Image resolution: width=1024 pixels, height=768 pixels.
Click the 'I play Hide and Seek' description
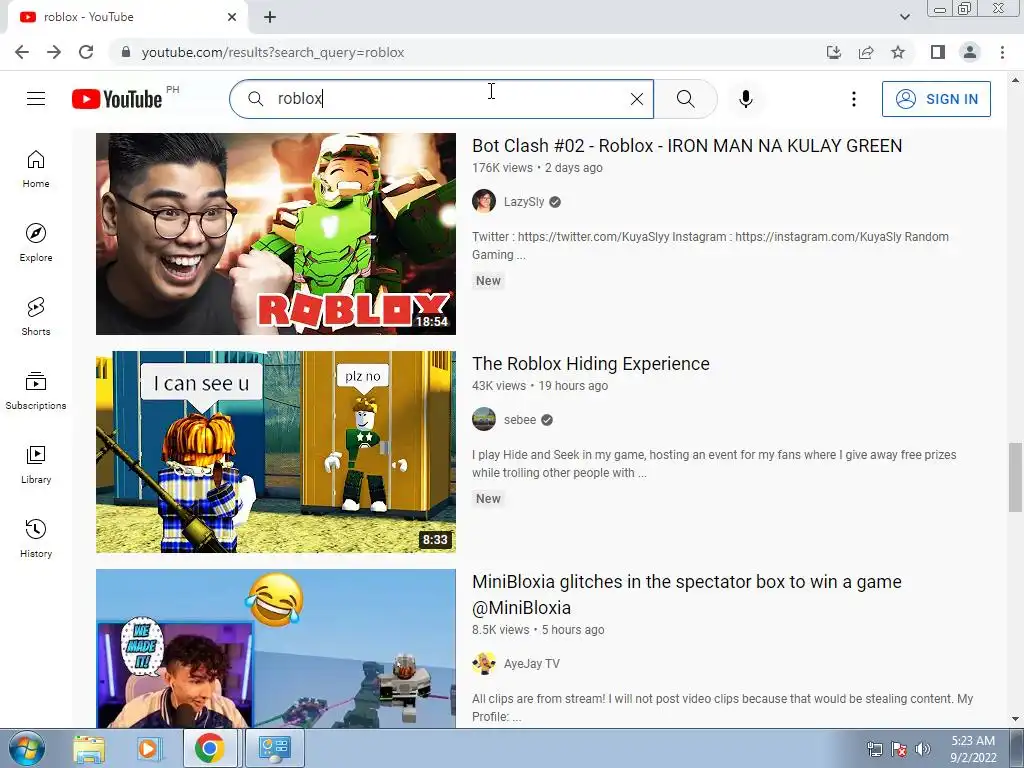[x=714, y=464]
